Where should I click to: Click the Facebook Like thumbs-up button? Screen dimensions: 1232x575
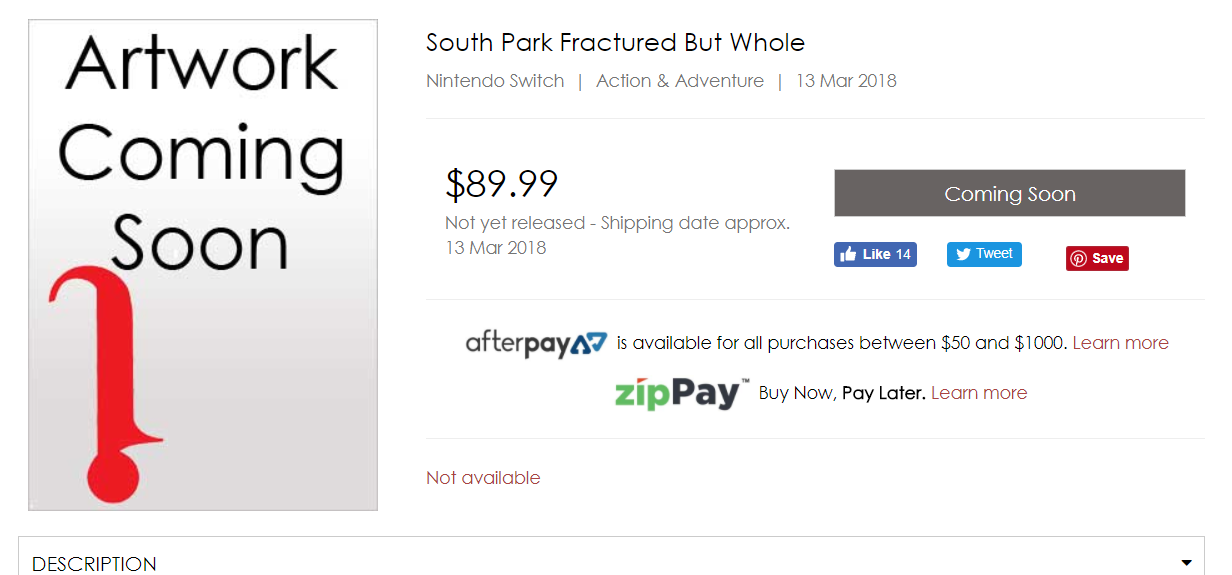(x=874, y=254)
